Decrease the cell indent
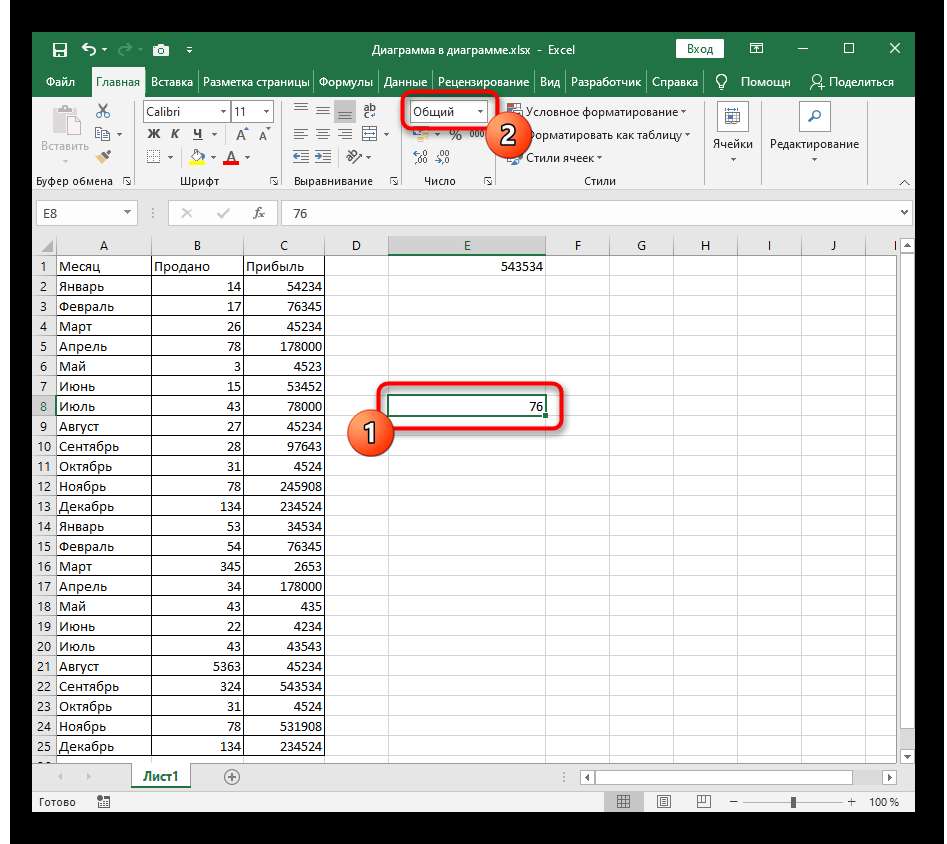947x844 pixels. coord(301,157)
